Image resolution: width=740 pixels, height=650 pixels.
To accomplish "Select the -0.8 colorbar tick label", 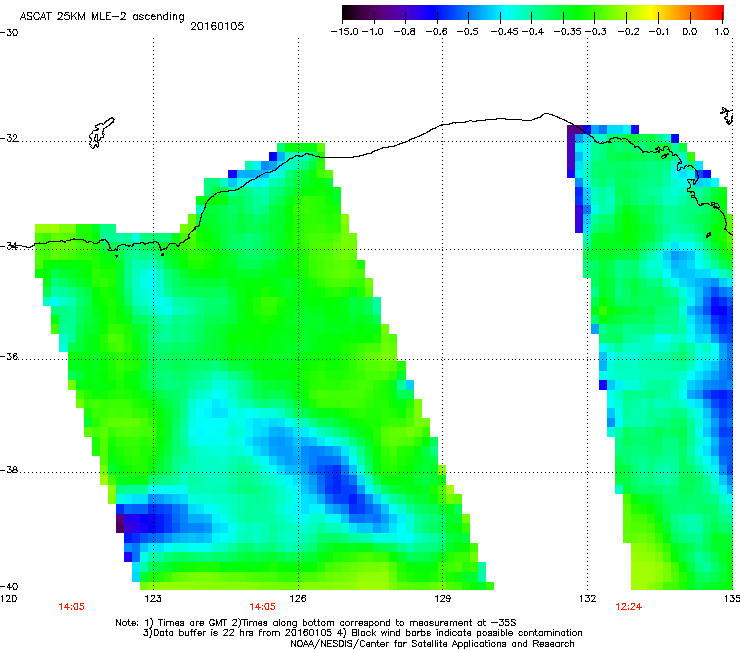I will pyautogui.click(x=404, y=32).
